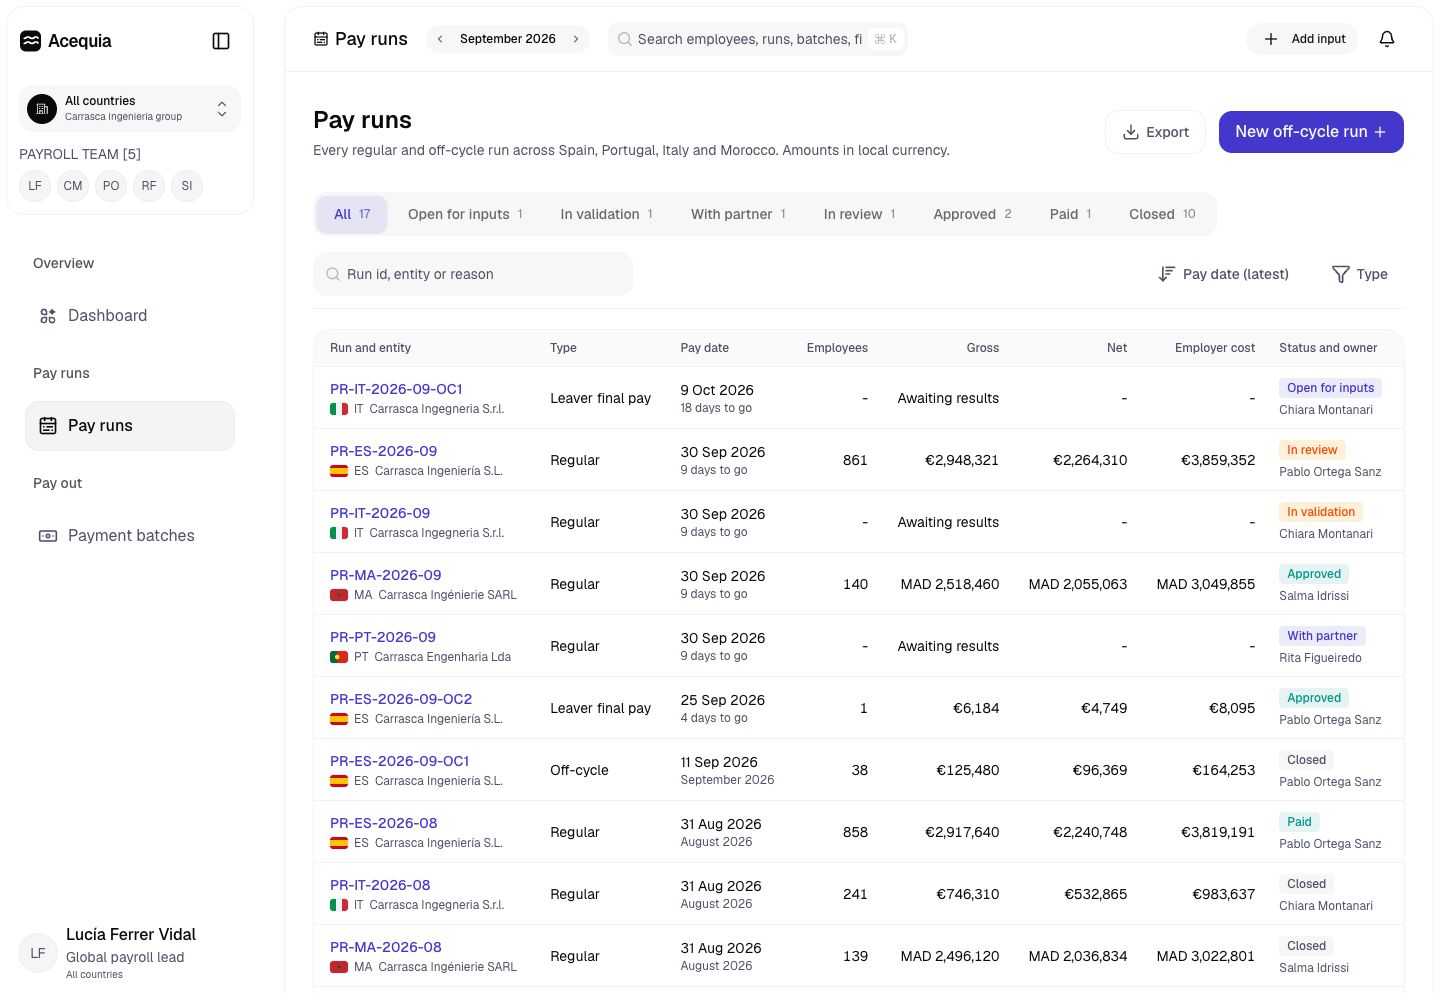1440x1000 pixels.
Task: Switch to Closed tab
Action: pos(1162,214)
